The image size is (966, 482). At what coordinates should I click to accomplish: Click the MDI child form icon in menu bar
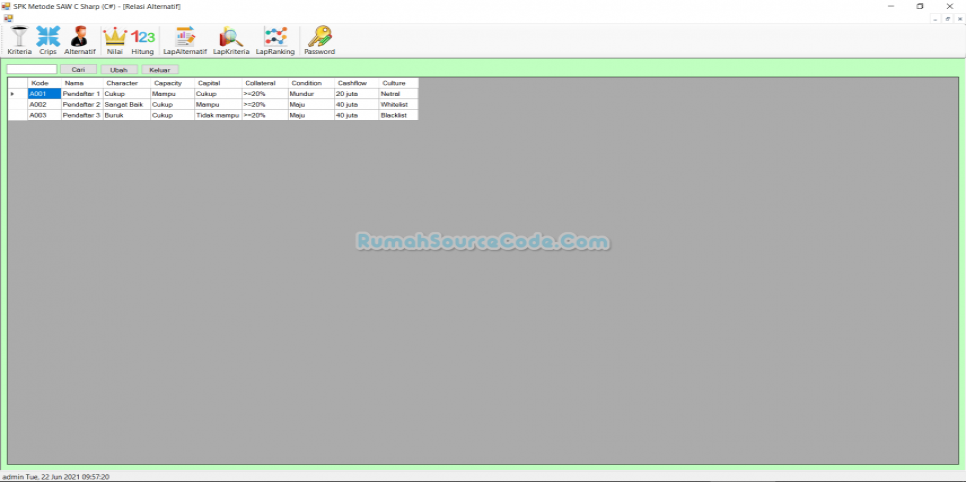tap(8, 18)
